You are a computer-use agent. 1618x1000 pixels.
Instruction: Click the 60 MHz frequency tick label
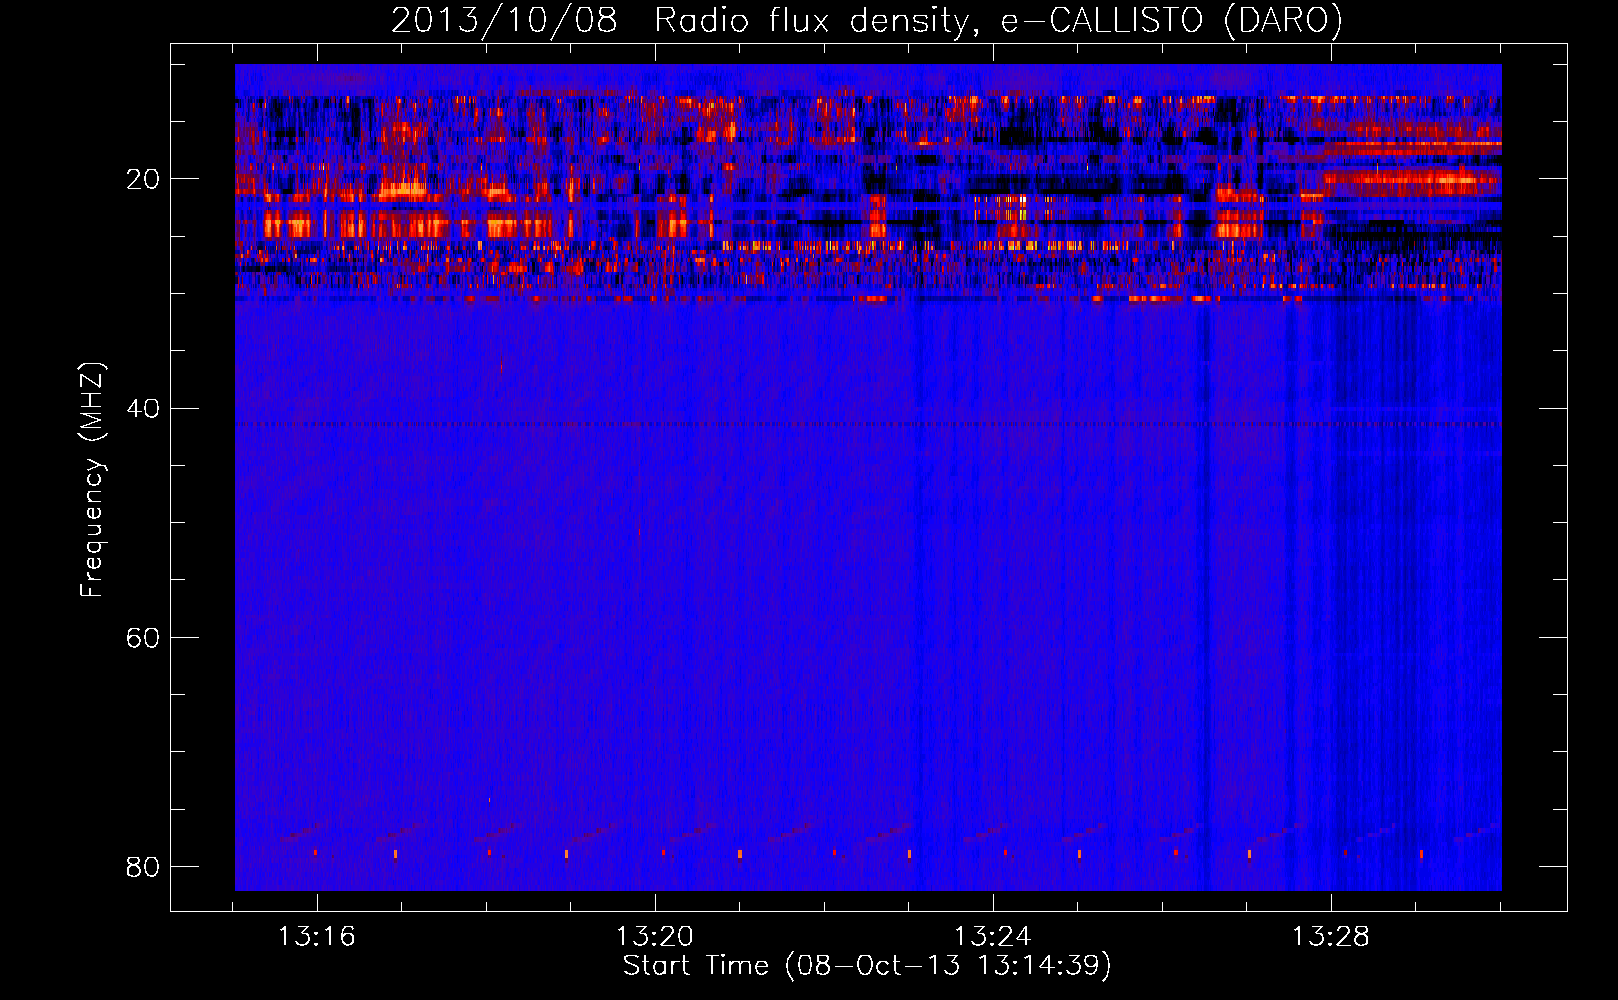tap(143, 637)
